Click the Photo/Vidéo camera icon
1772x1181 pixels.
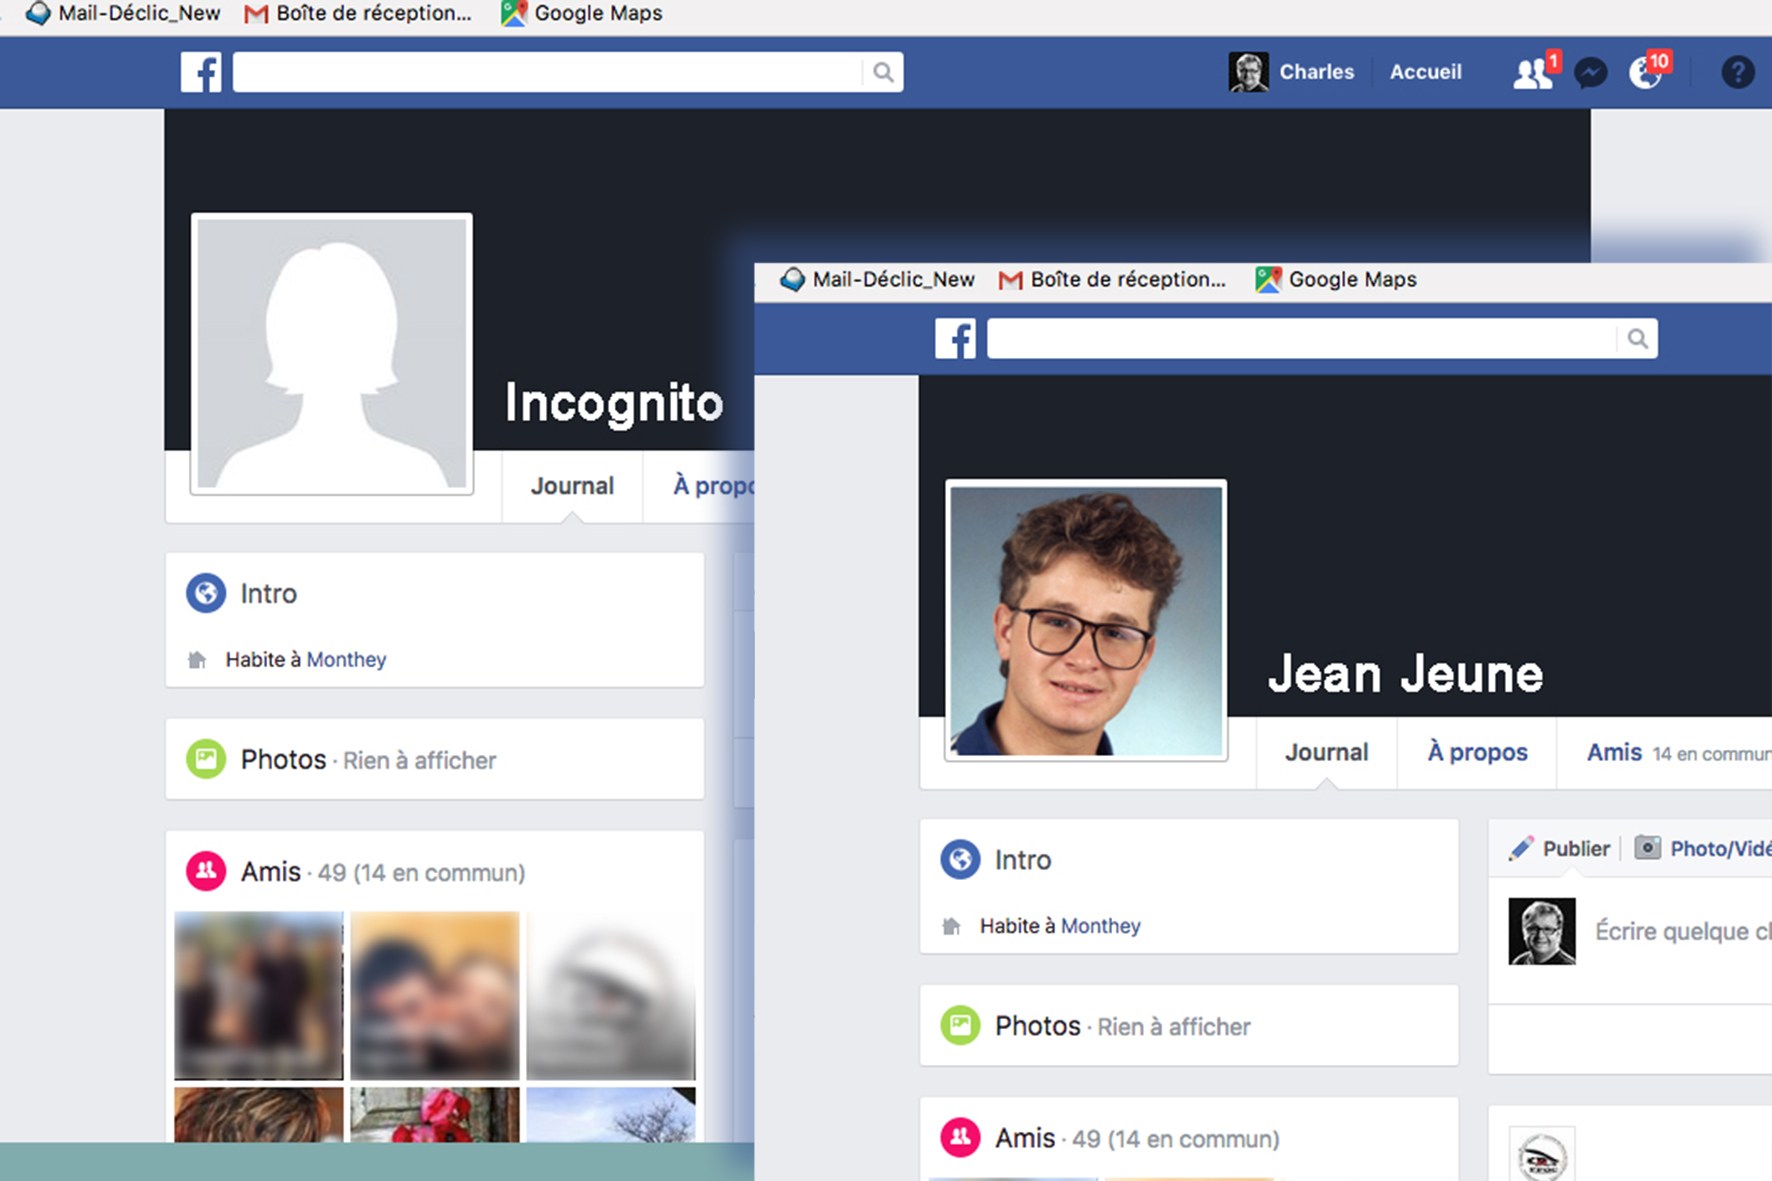coord(1647,848)
